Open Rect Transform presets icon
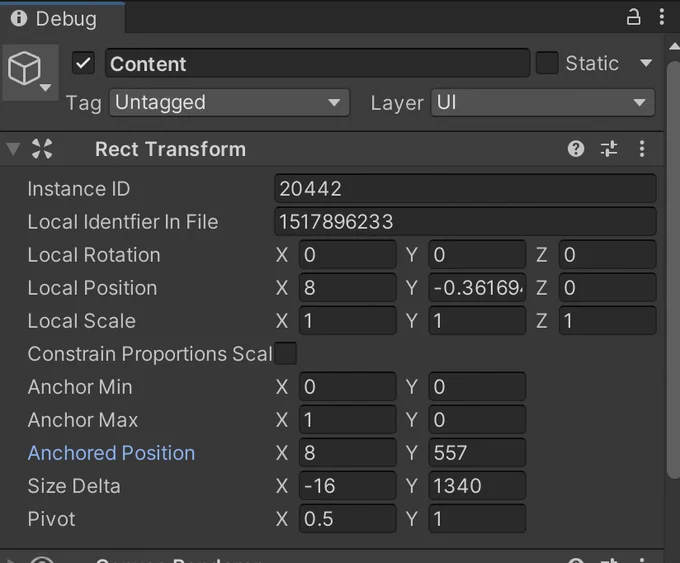 coord(609,149)
